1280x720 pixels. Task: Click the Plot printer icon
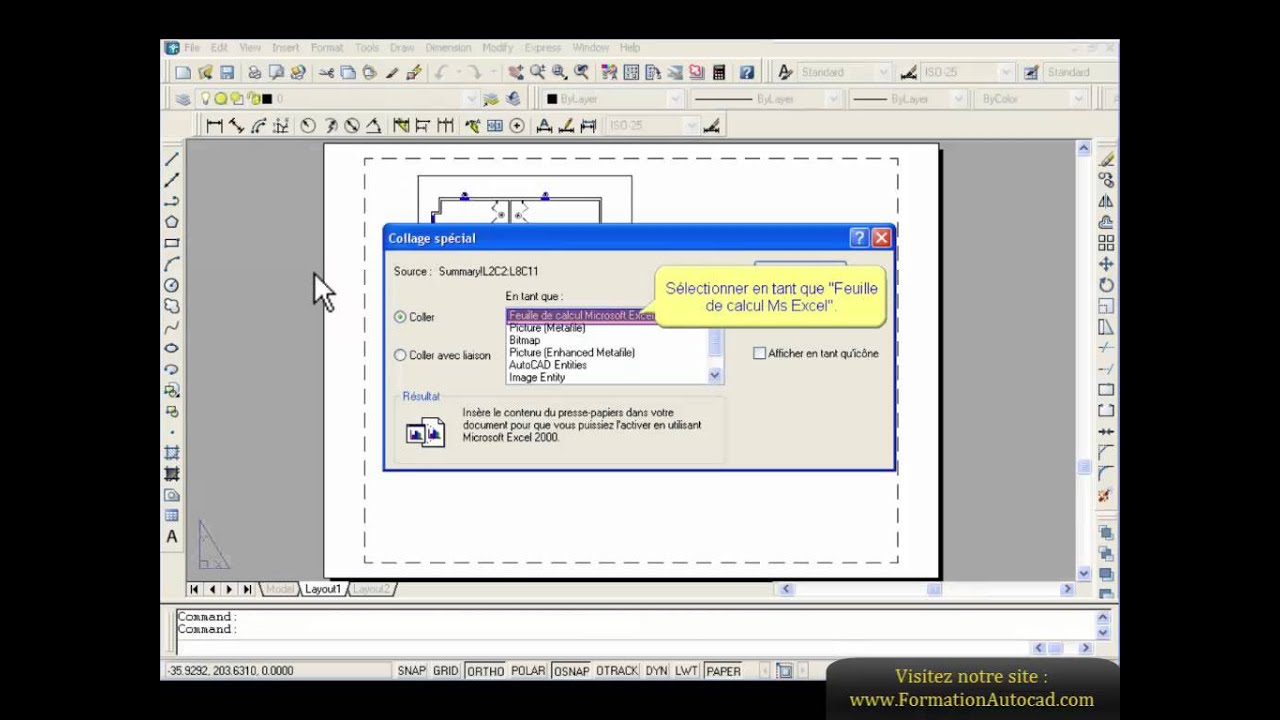click(254, 72)
